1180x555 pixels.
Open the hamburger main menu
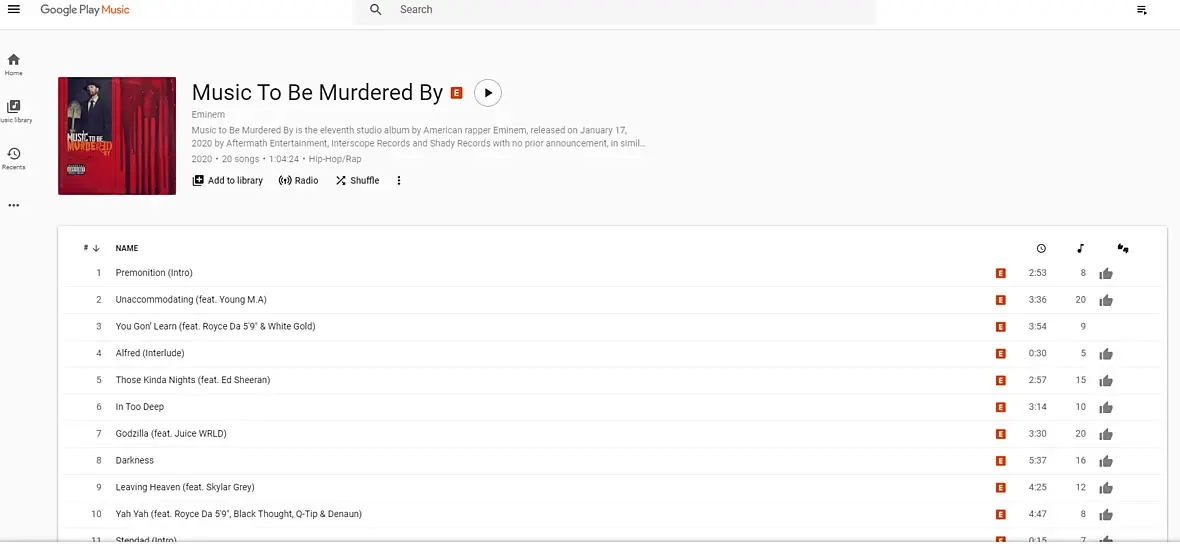14,10
